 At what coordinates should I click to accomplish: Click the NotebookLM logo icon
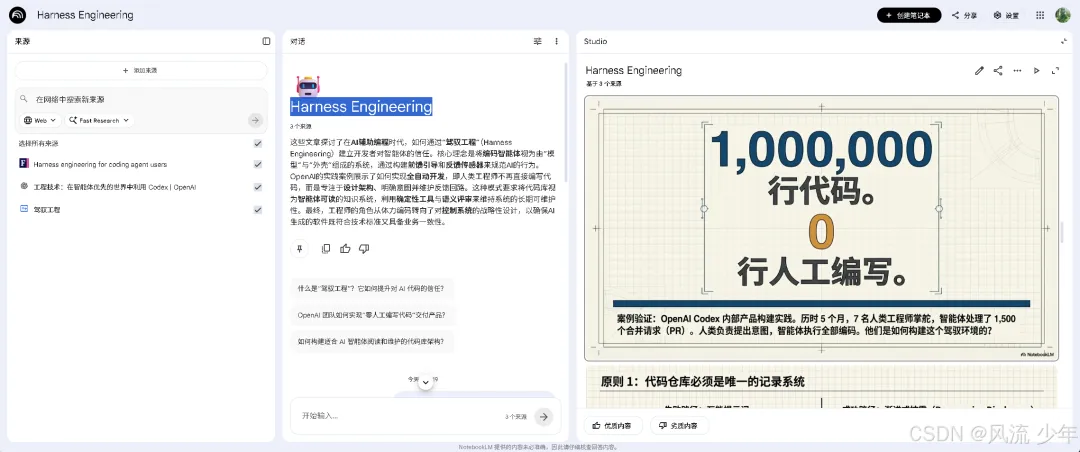pos(17,15)
